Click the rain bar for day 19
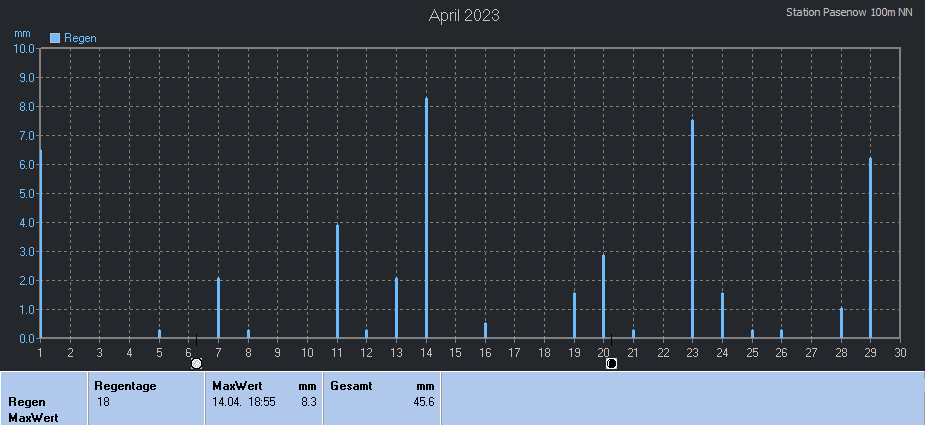The width and height of the screenshot is (925, 425). click(x=575, y=315)
